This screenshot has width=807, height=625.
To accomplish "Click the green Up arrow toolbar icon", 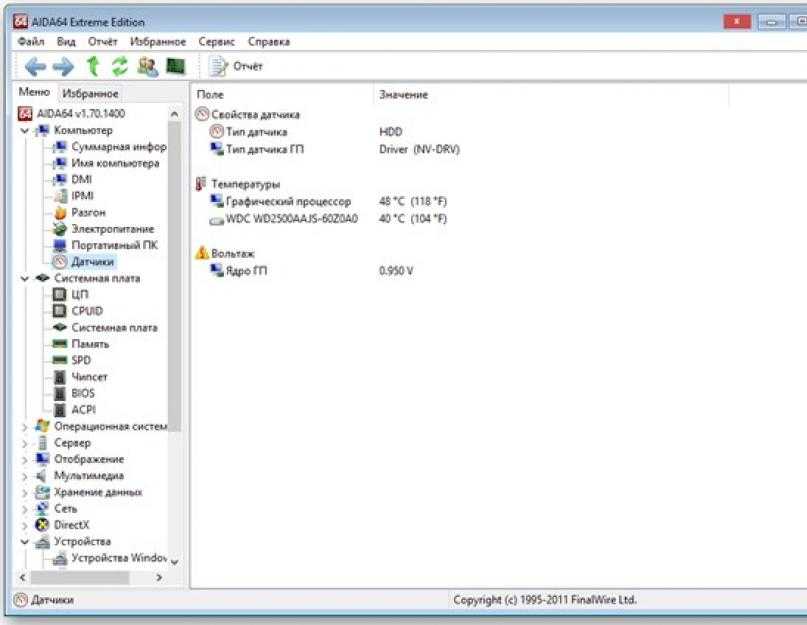I will (93, 66).
